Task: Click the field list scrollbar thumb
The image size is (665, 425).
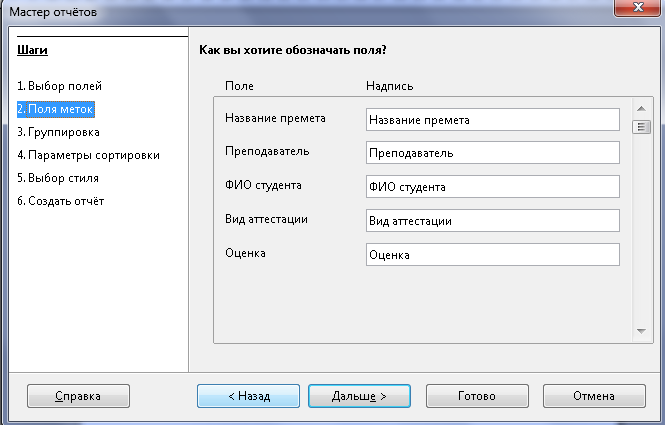Action: [x=641, y=127]
